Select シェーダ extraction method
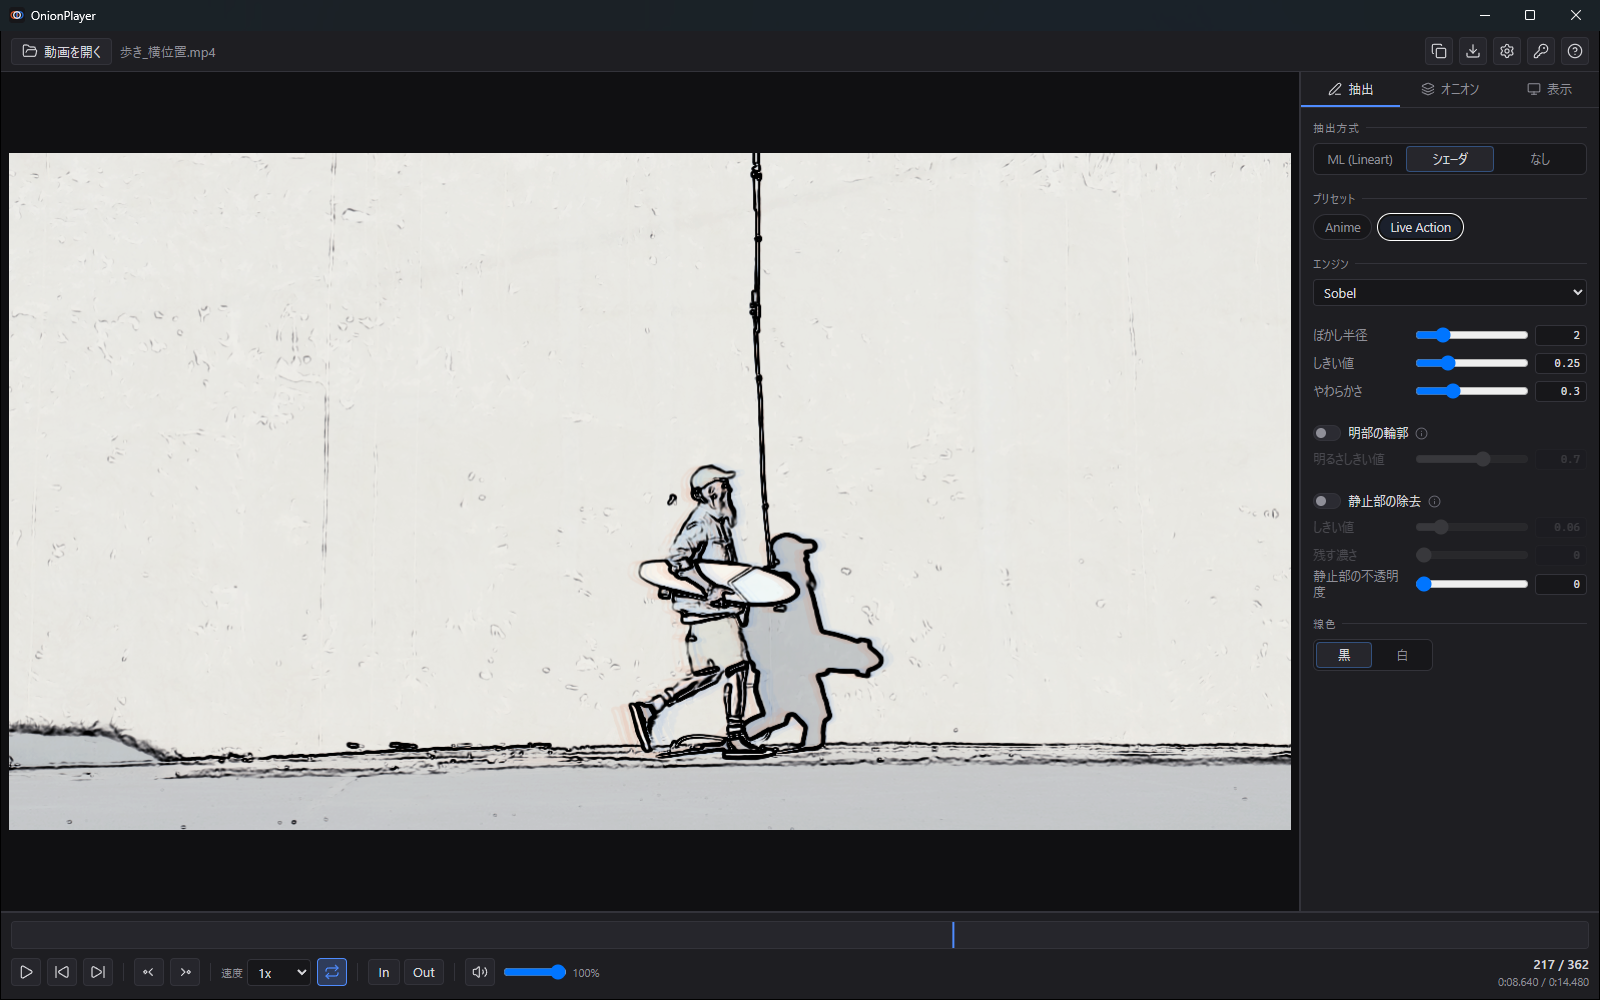Screen dimensions: 1600x1000 click(1450, 159)
